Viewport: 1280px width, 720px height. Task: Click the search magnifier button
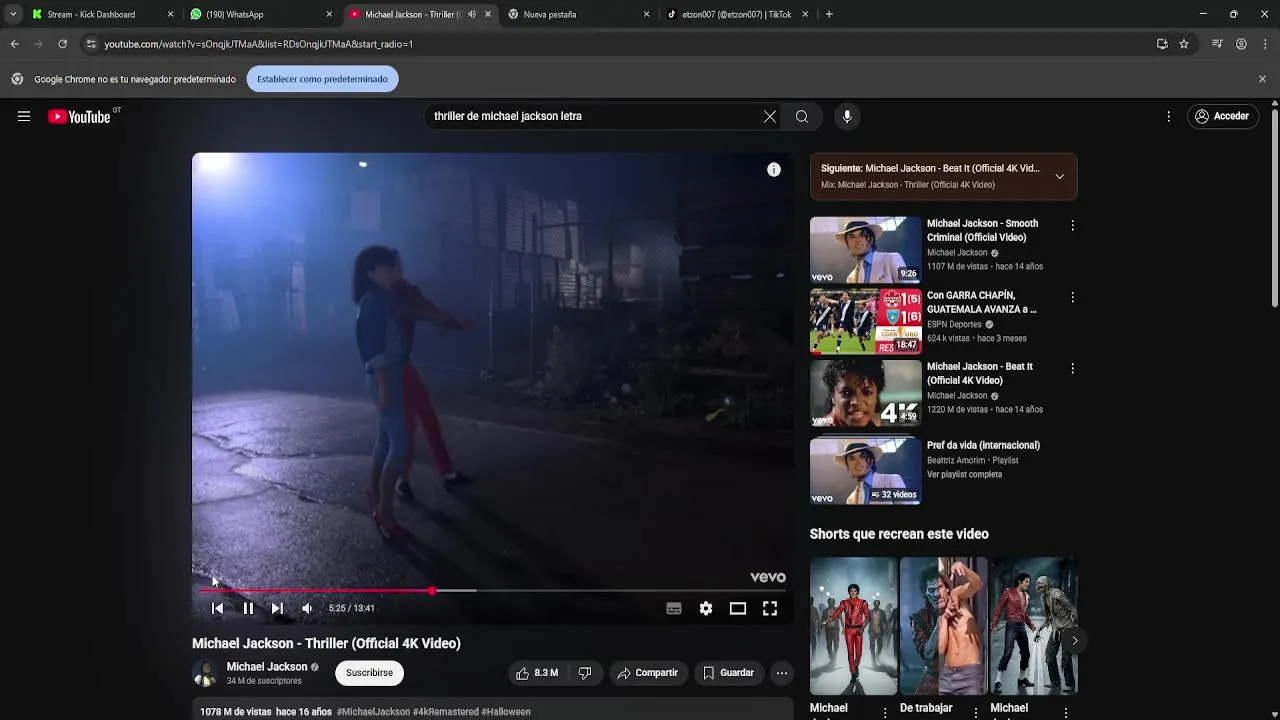tap(802, 116)
